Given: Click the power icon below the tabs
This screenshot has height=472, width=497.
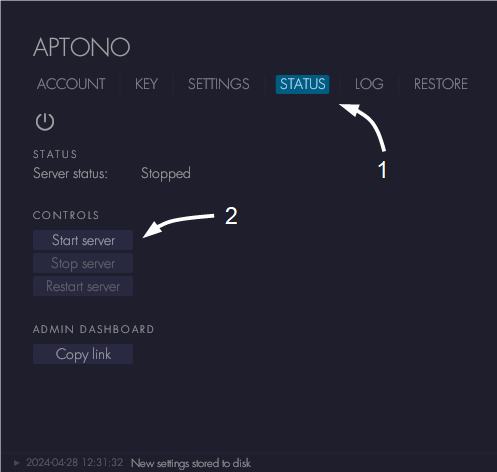Looking at the screenshot, I should tap(45, 122).
